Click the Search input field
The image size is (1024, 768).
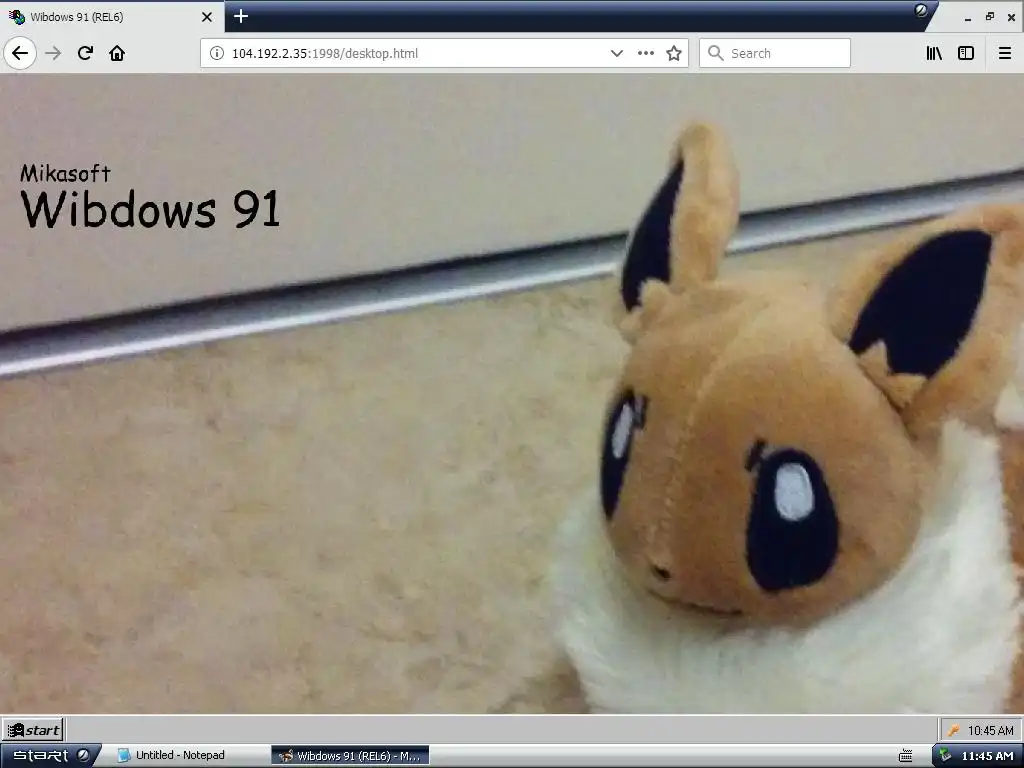[x=775, y=53]
